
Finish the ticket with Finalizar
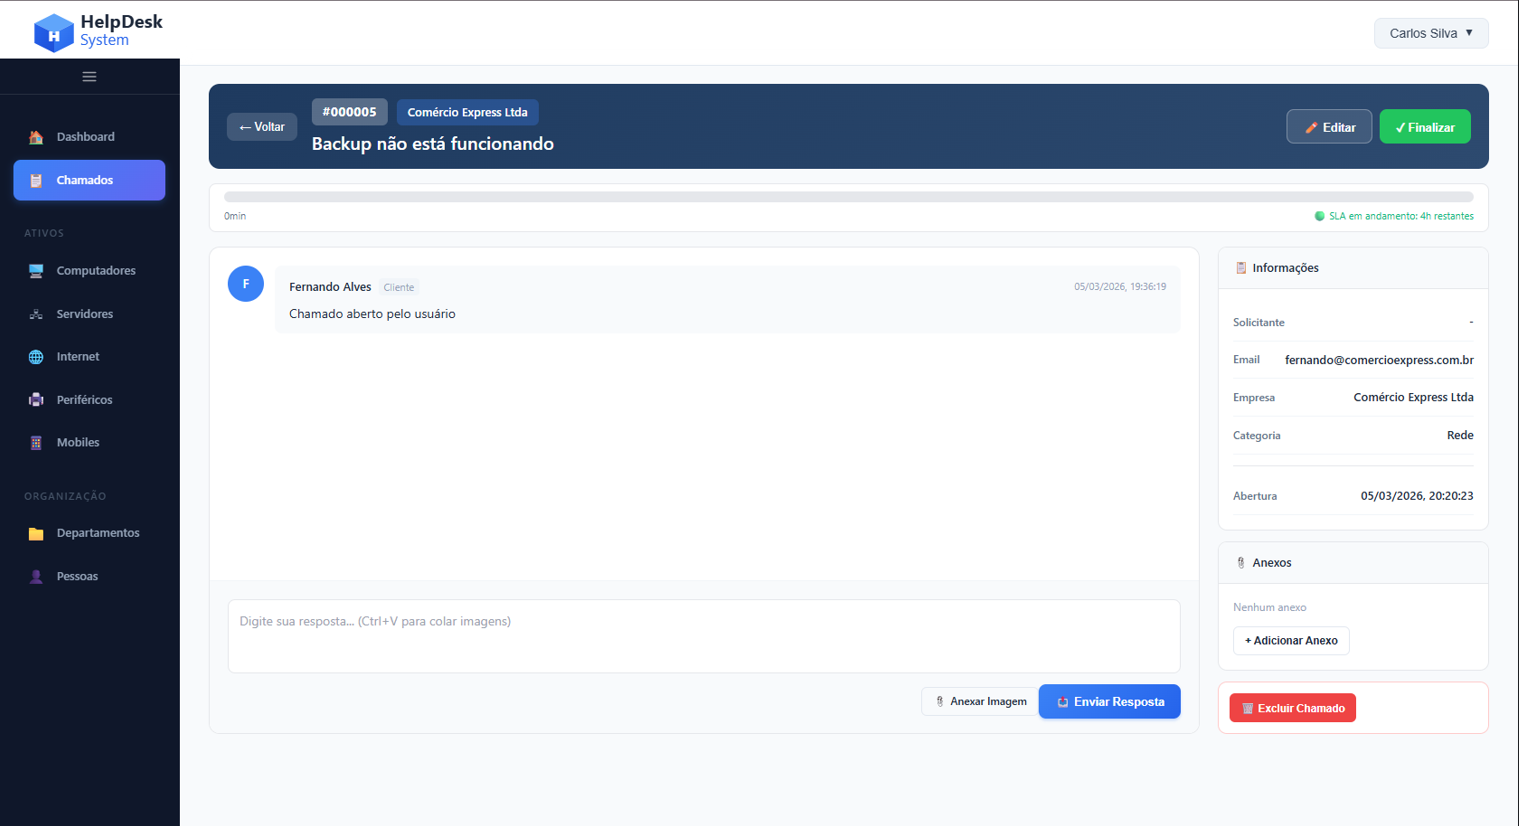[1424, 127]
